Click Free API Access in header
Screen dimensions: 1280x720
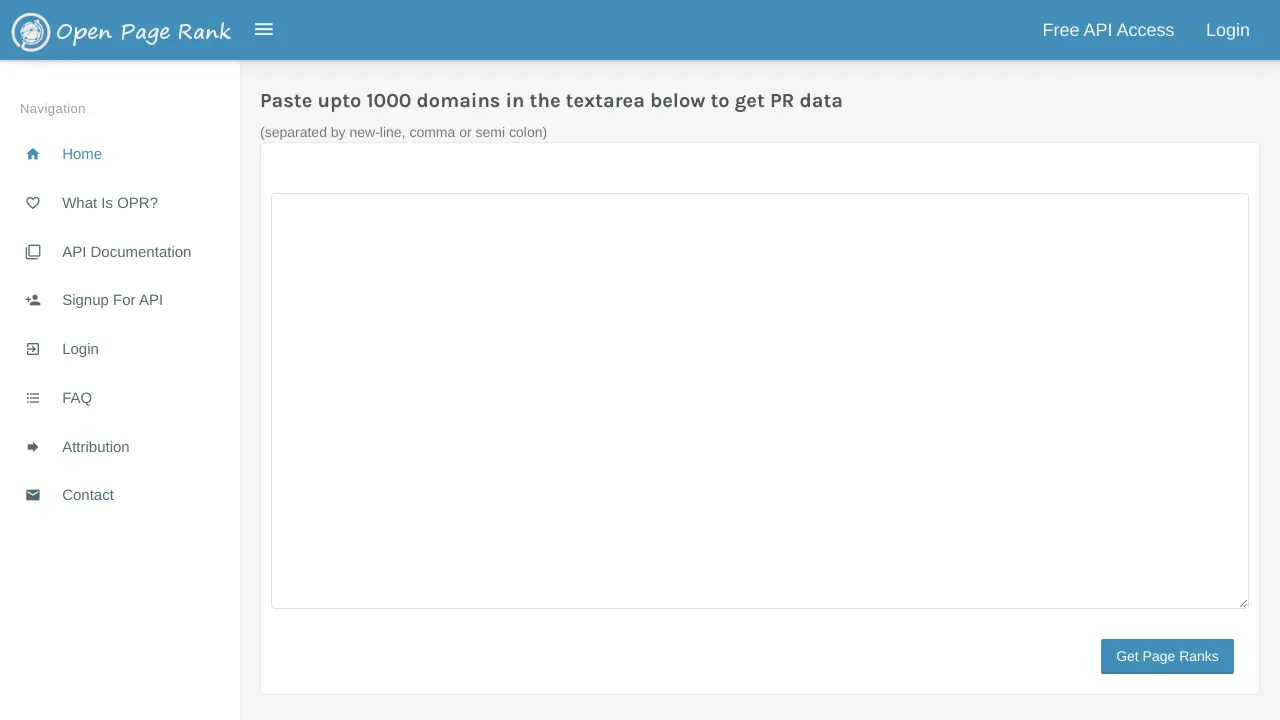pyautogui.click(x=1108, y=30)
